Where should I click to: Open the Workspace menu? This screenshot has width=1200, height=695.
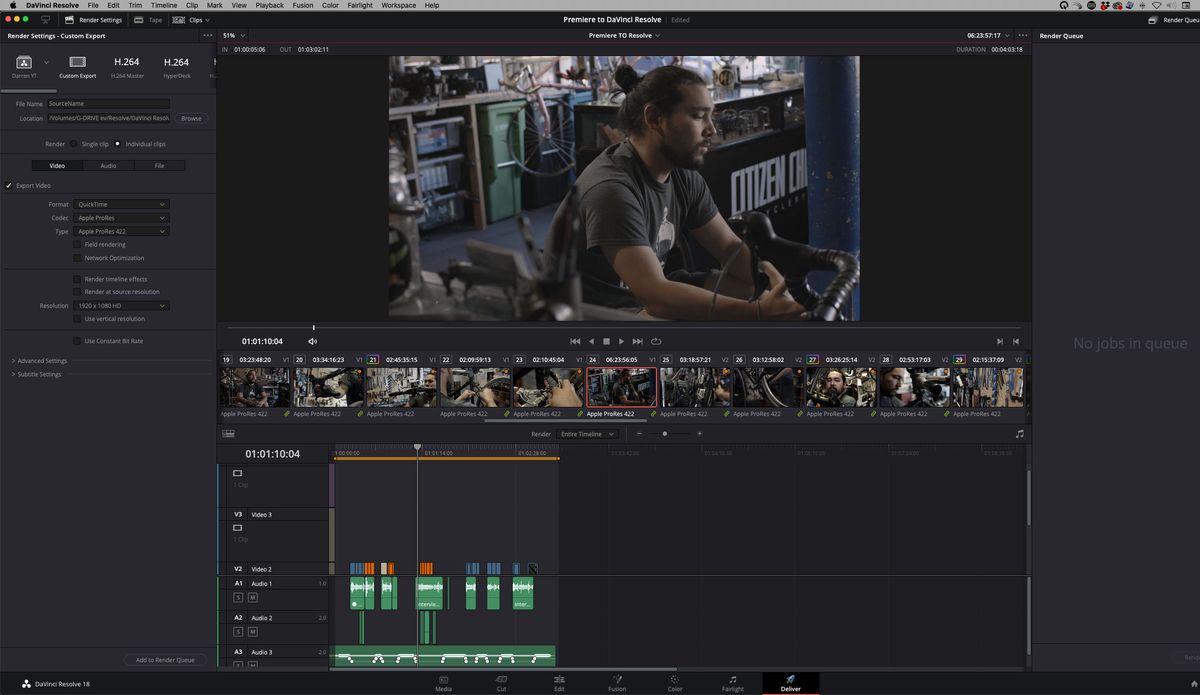coord(398,5)
